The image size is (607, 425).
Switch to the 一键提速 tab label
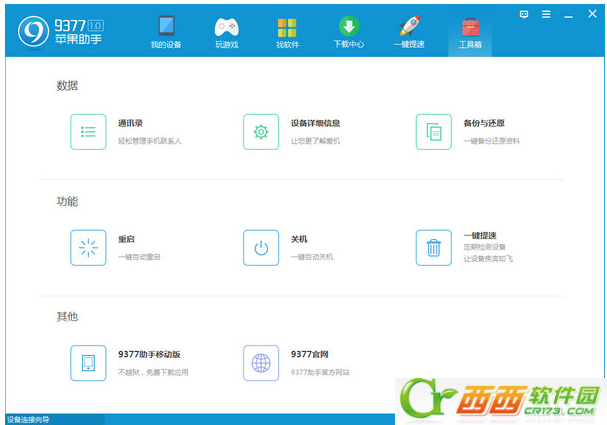(x=409, y=44)
